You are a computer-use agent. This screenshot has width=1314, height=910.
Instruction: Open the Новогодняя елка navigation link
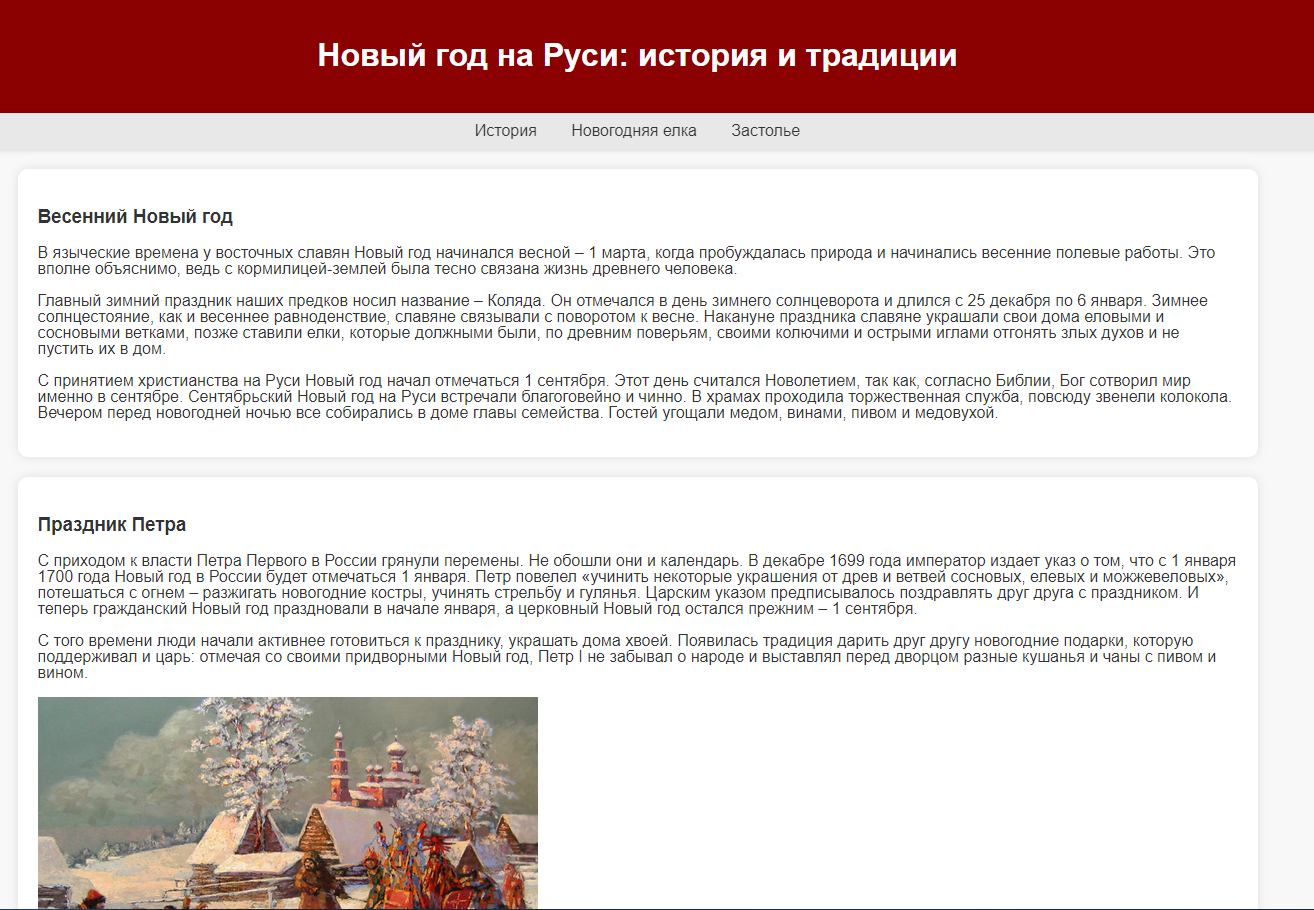coord(634,131)
